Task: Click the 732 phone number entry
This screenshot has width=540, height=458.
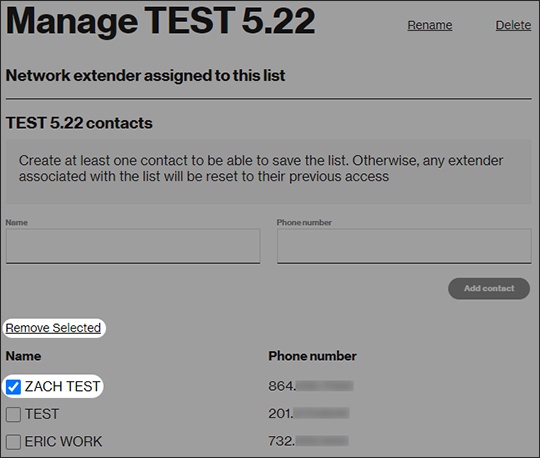Action: pyautogui.click(x=309, y=441)
